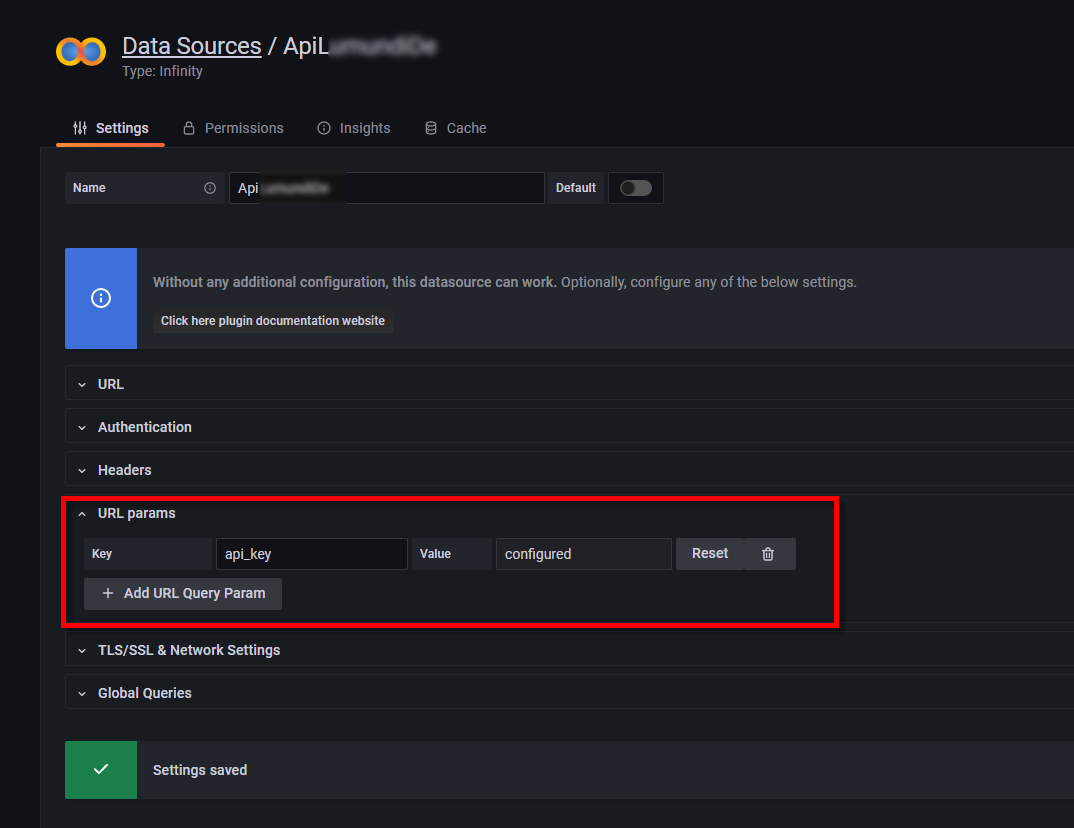1074x828 pixels.
Task: Click the blue info icon in the banner
Action: [101, 298]
